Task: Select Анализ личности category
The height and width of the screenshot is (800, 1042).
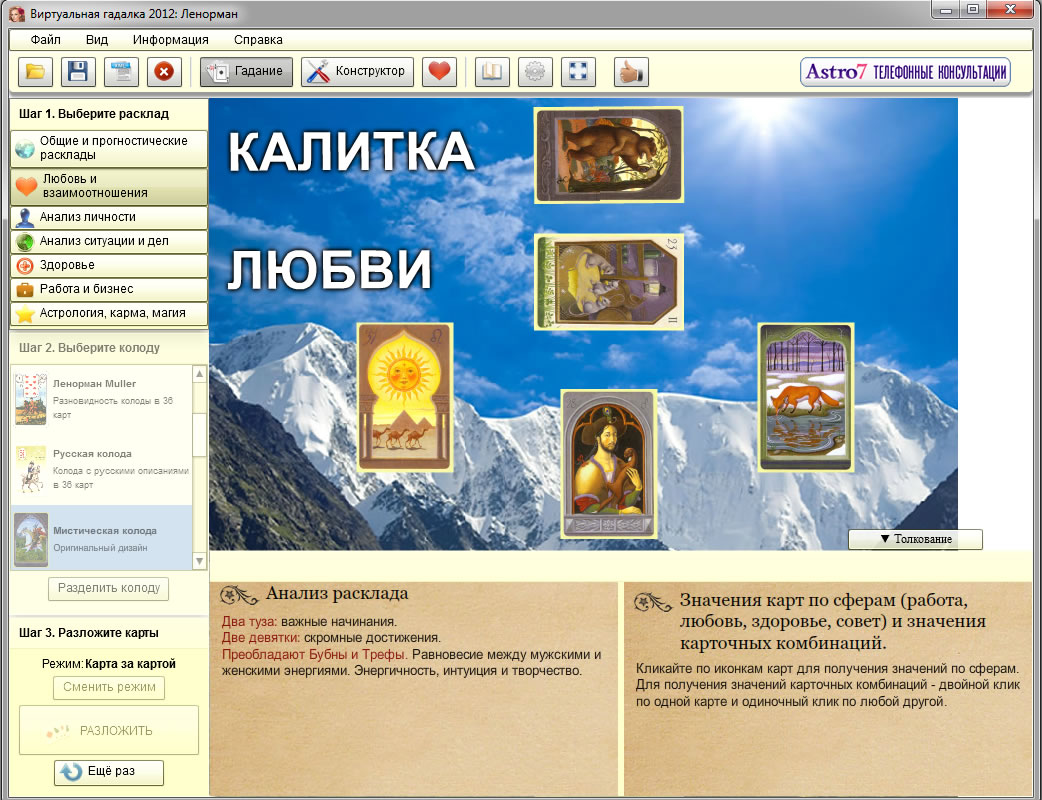Action: (x=110, y=217)
